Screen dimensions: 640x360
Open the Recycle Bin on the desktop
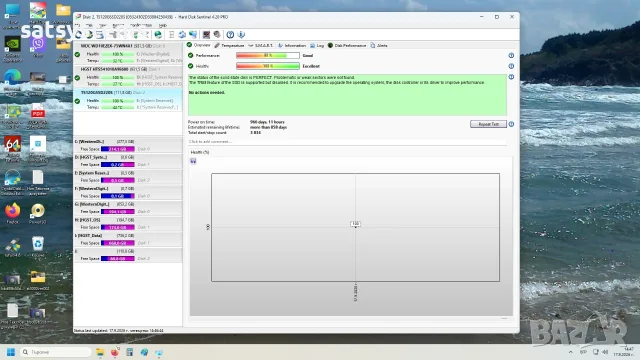coord(38,247)
